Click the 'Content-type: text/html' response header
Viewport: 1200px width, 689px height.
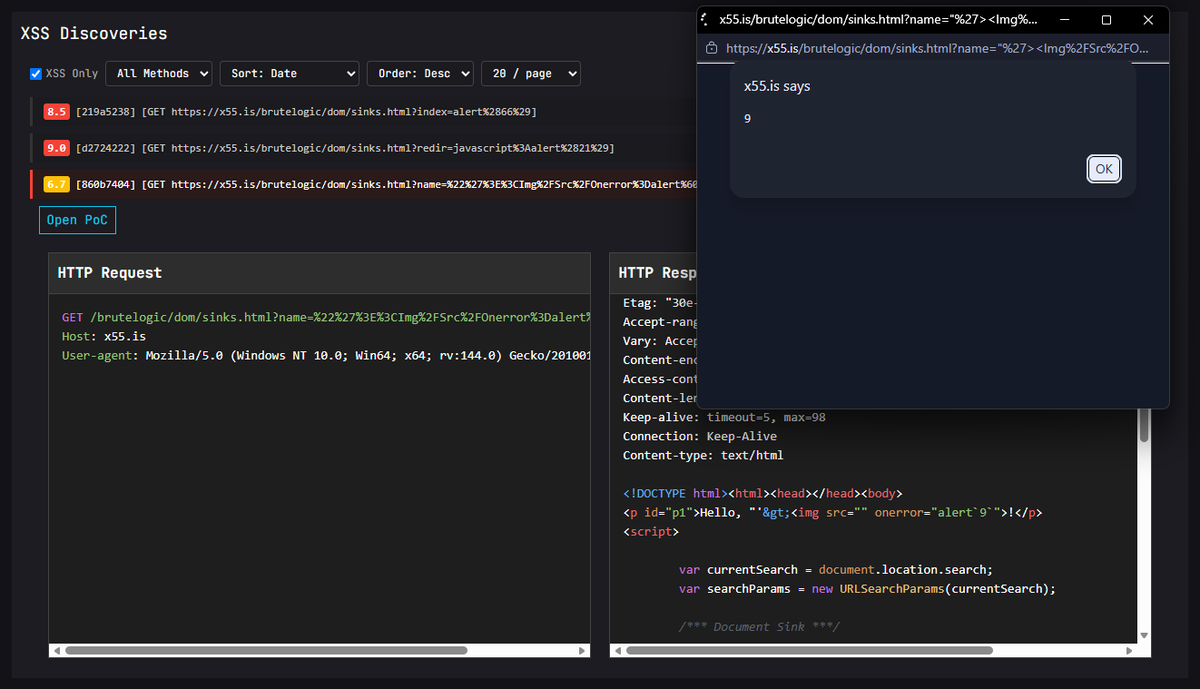point(703,455)
